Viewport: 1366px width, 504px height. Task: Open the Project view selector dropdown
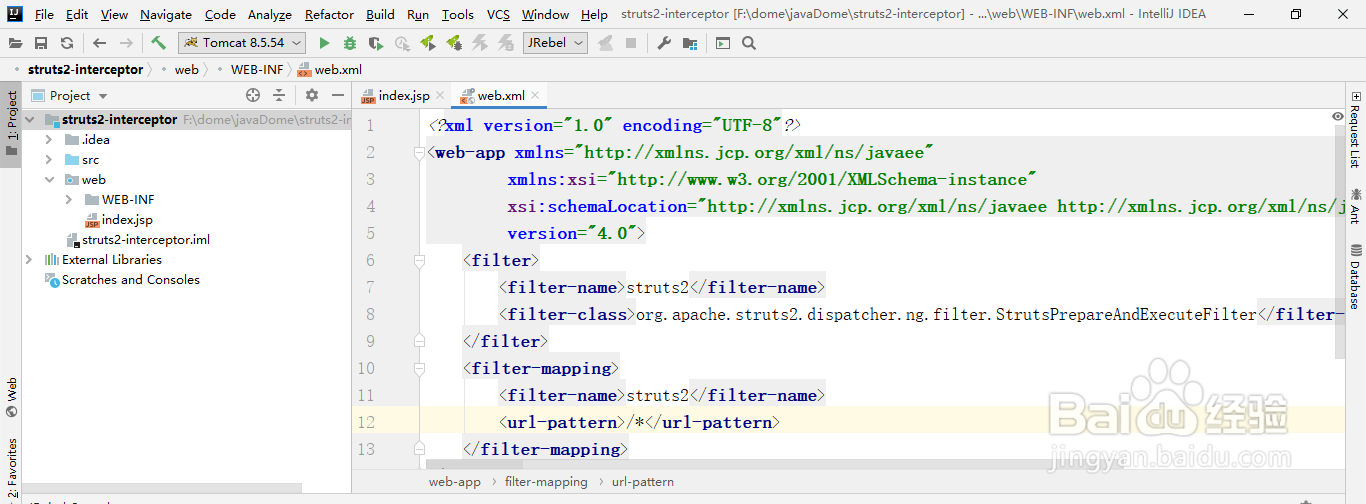coord(70,95)
